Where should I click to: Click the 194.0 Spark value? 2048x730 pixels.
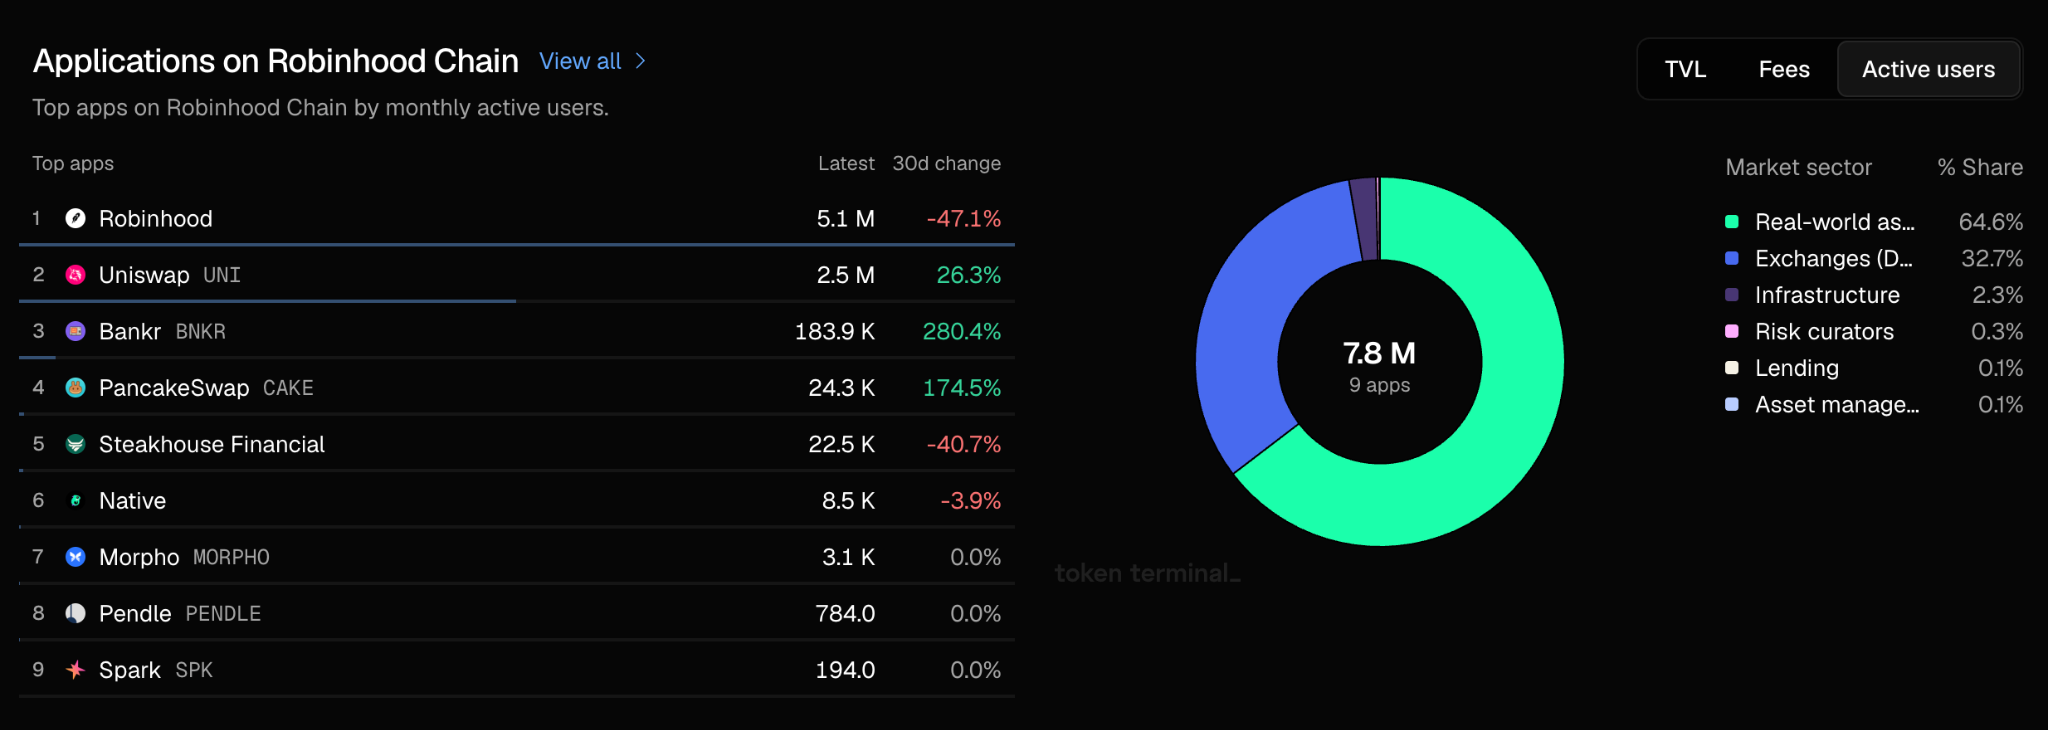(x=845, y=670)
